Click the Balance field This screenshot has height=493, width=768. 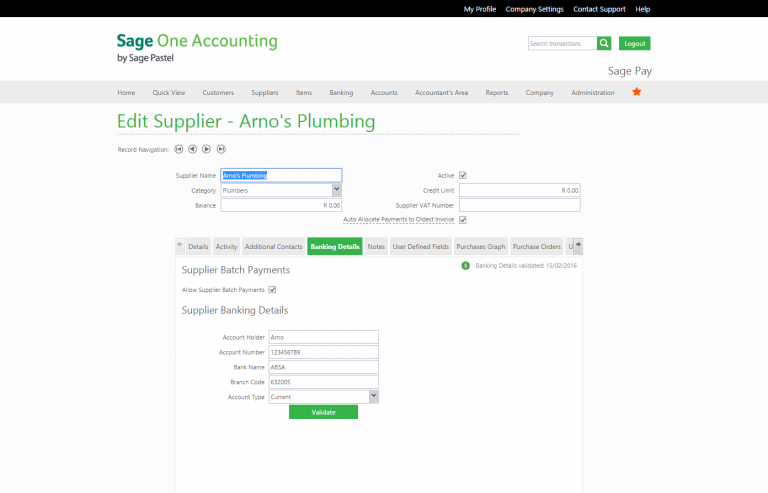pyautogui.click(x=281, y=205)
